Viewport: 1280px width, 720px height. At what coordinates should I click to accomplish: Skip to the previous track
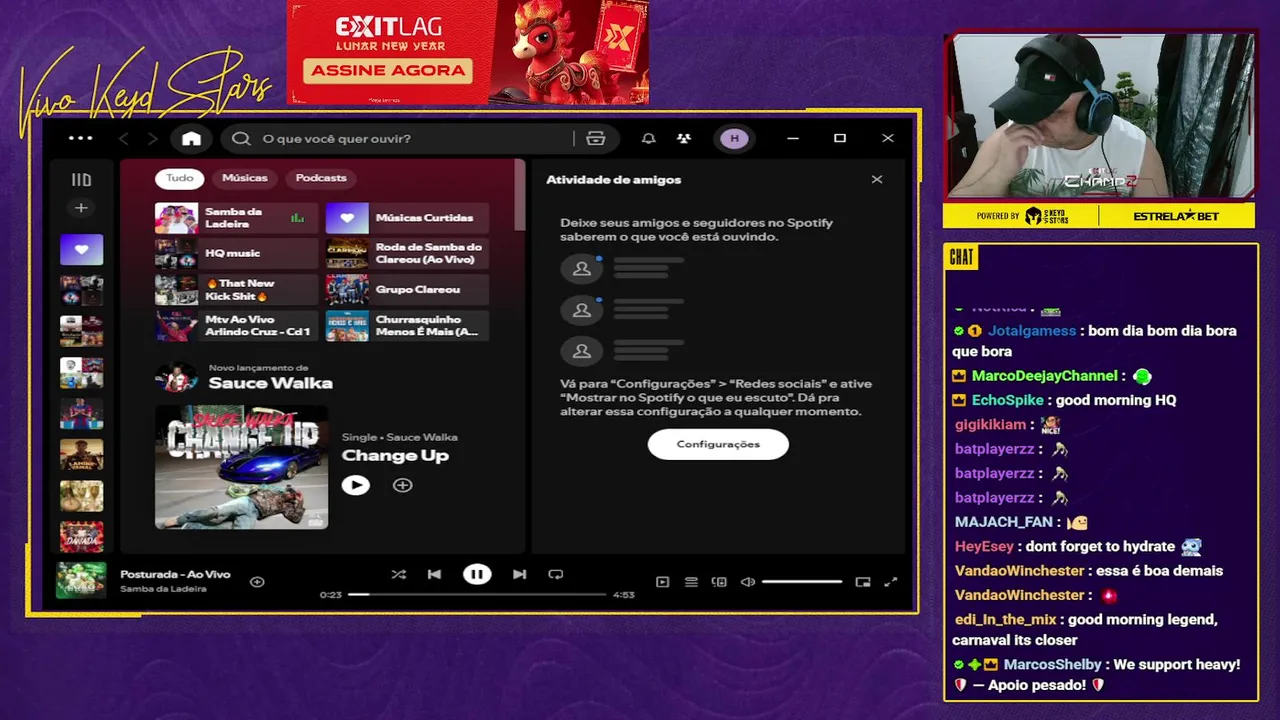(434, 574)
